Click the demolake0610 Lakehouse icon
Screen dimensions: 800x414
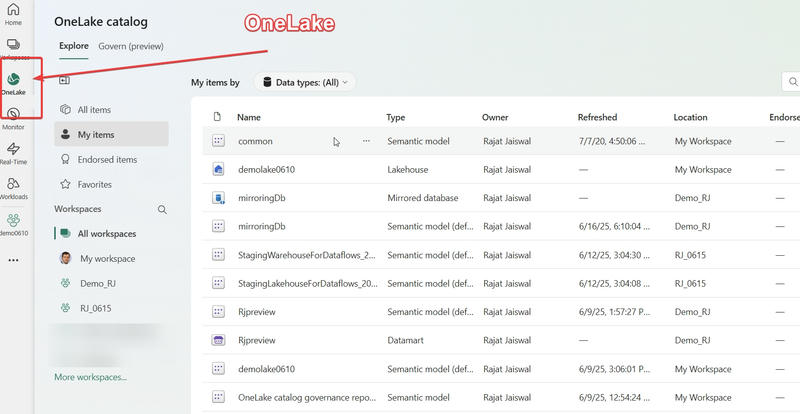click(x=218, y=169)
